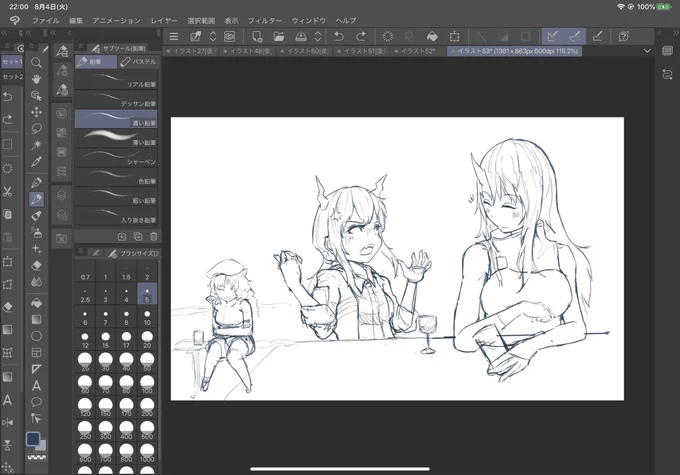680x475 pixels.
Task: Expand the up-down arrows beside save icon
Action: click(318, 36)
